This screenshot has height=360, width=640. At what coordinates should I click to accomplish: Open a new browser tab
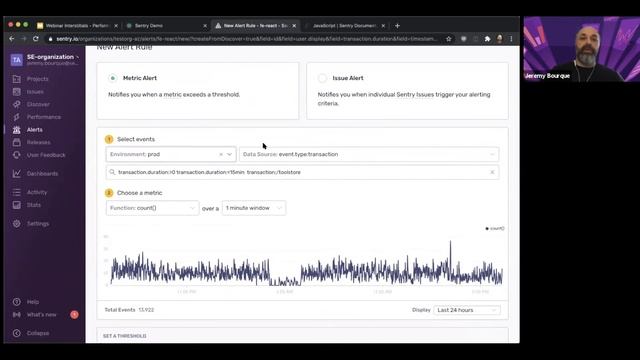[397, 26]
